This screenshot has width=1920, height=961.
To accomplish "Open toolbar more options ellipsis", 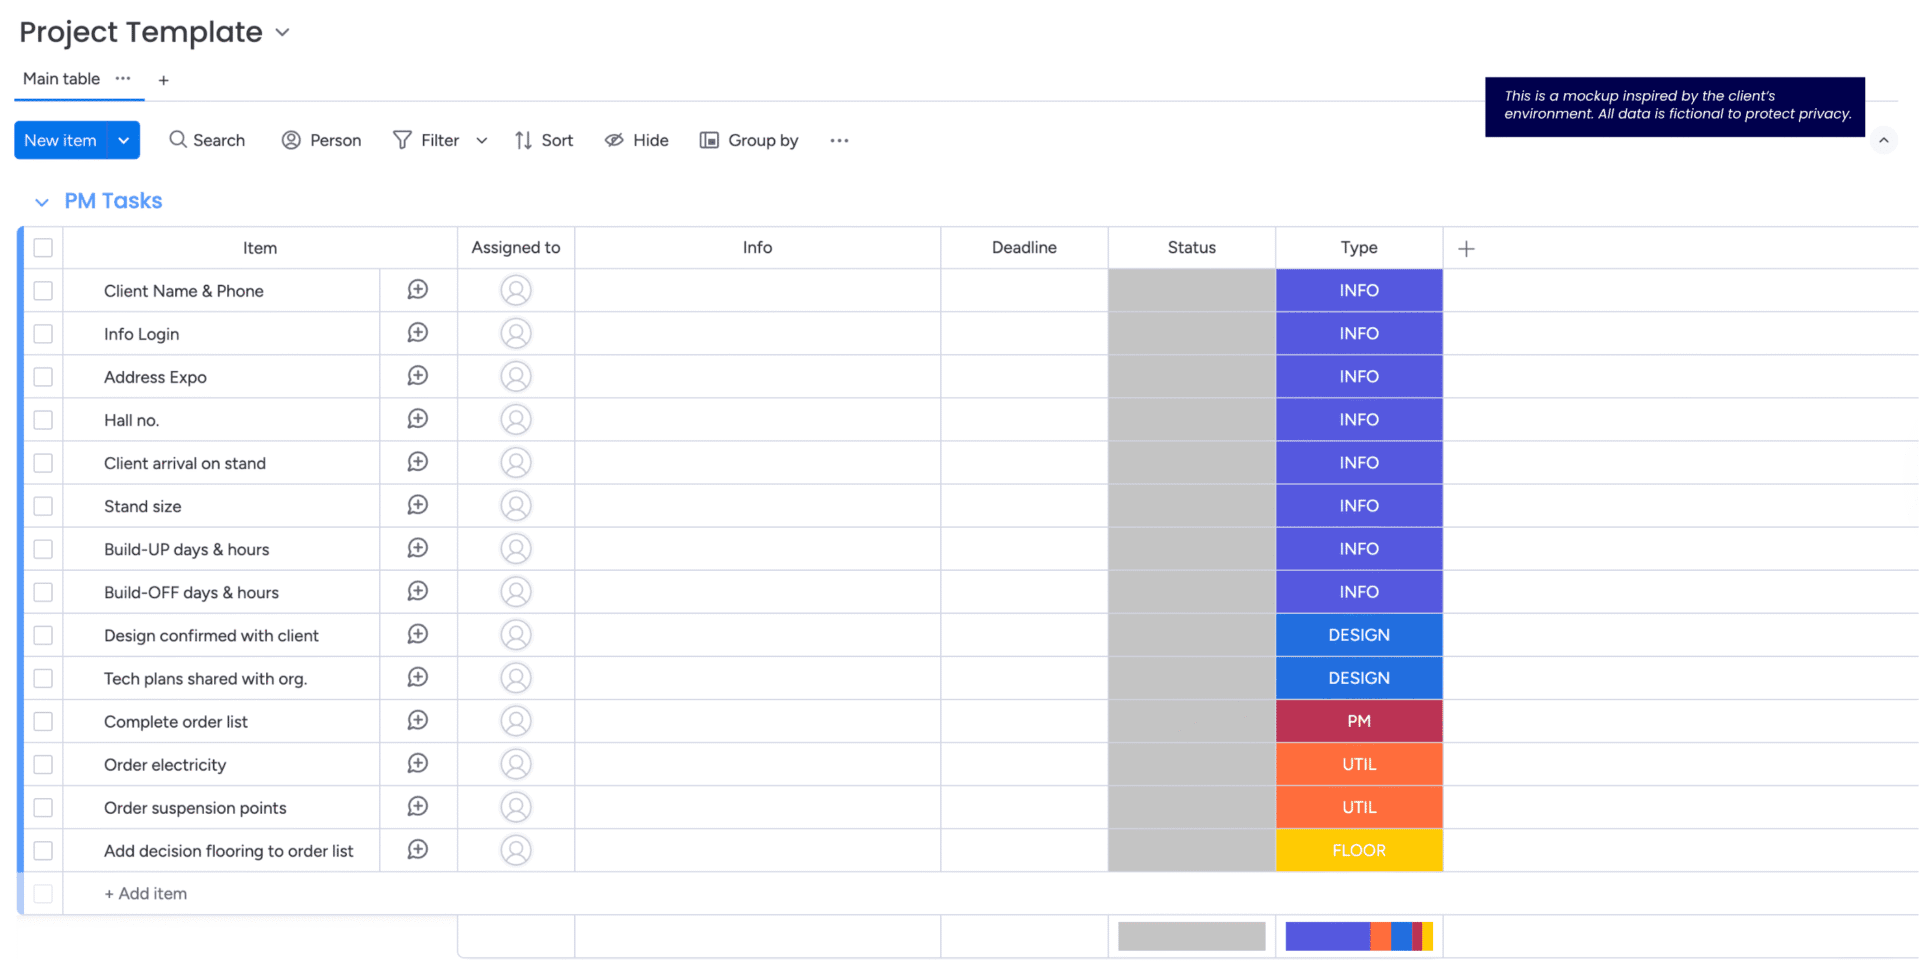I will pyautogui.click(x=839, y=140).
